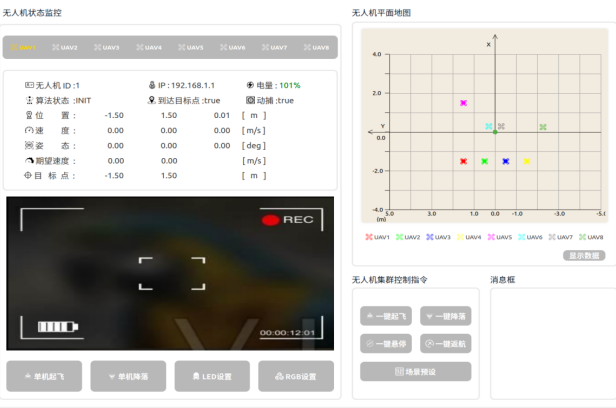Select the blue UAV3 marker on map

tap(506, 161)
